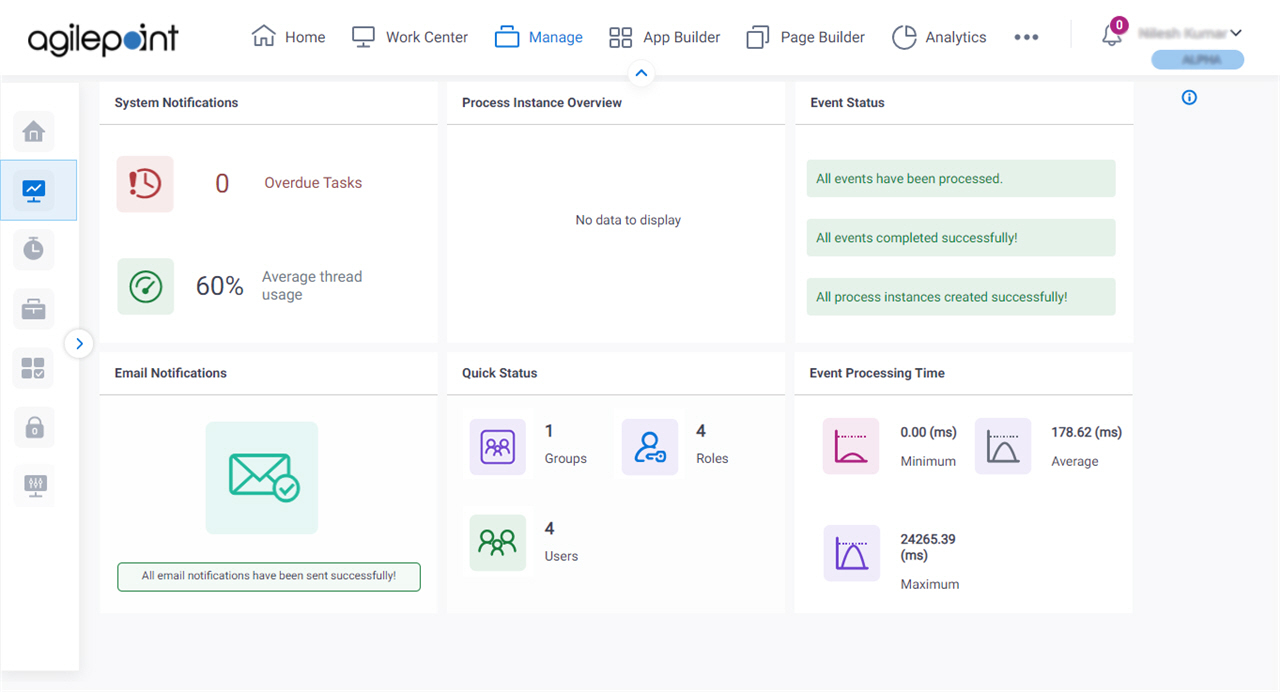This screenshot has width=1280, height=692.
Task: Click the Average processing time chart icon
Action: pyautogui.click(x=1003, y=446)
